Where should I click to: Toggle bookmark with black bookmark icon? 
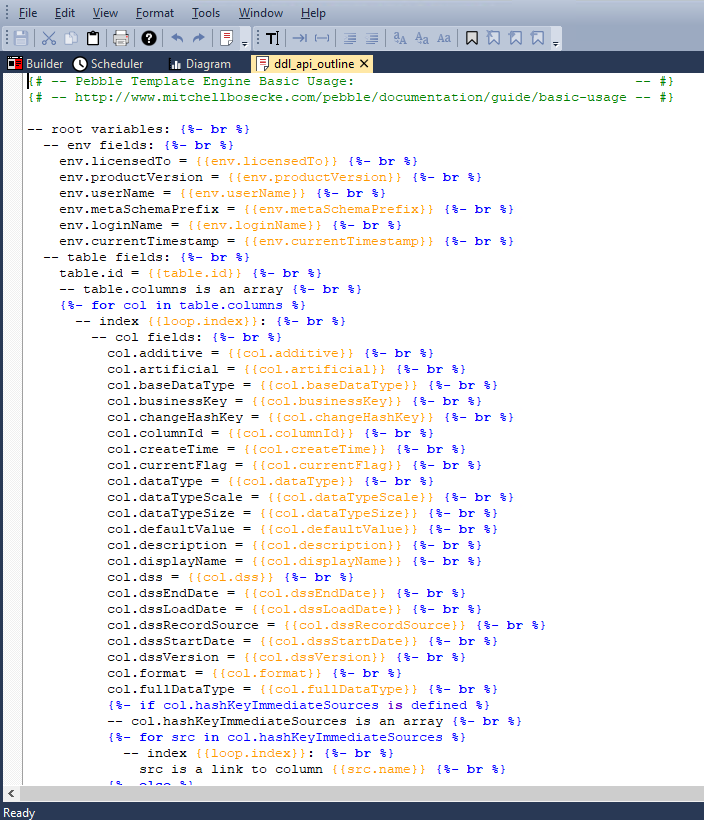[x=472, y=38]
